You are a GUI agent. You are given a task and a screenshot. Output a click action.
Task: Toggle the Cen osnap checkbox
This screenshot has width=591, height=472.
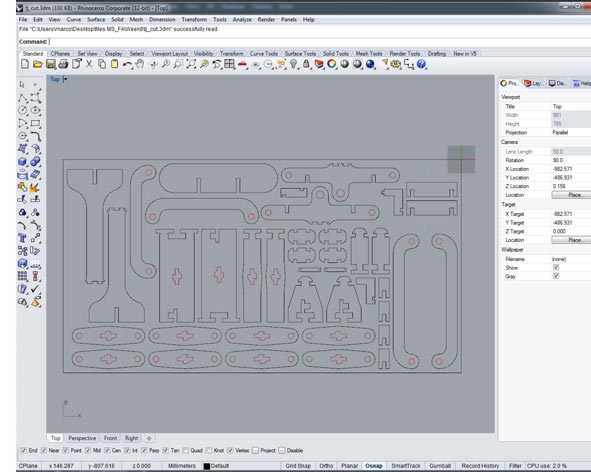(107, 451)
